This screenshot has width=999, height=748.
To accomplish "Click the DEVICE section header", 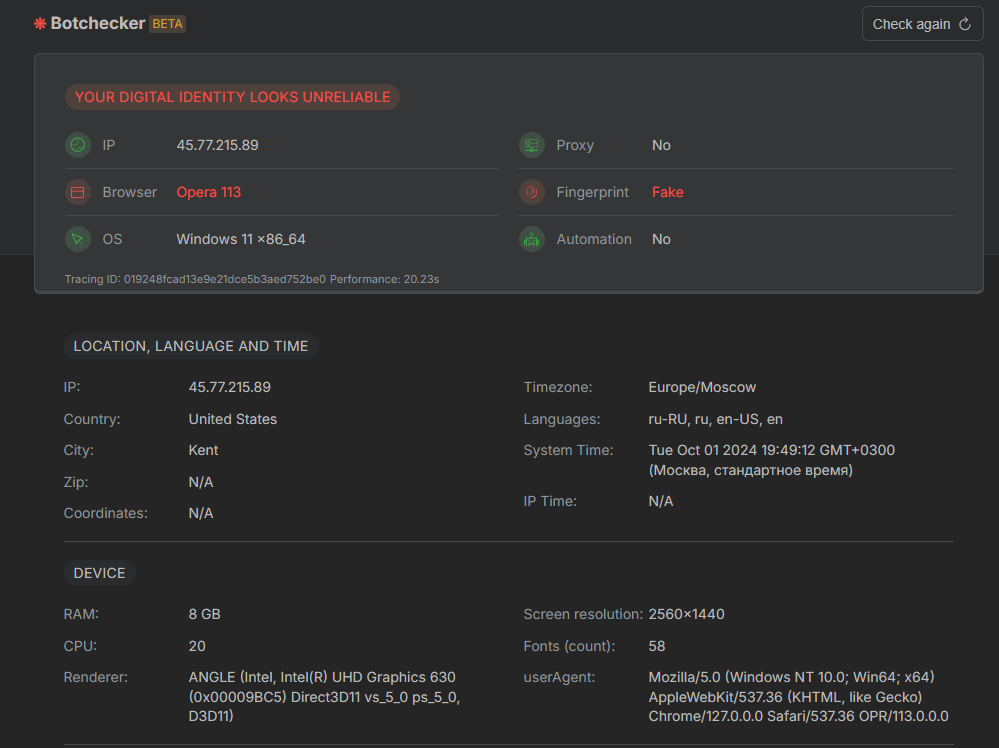I will [x=99, y=573].
